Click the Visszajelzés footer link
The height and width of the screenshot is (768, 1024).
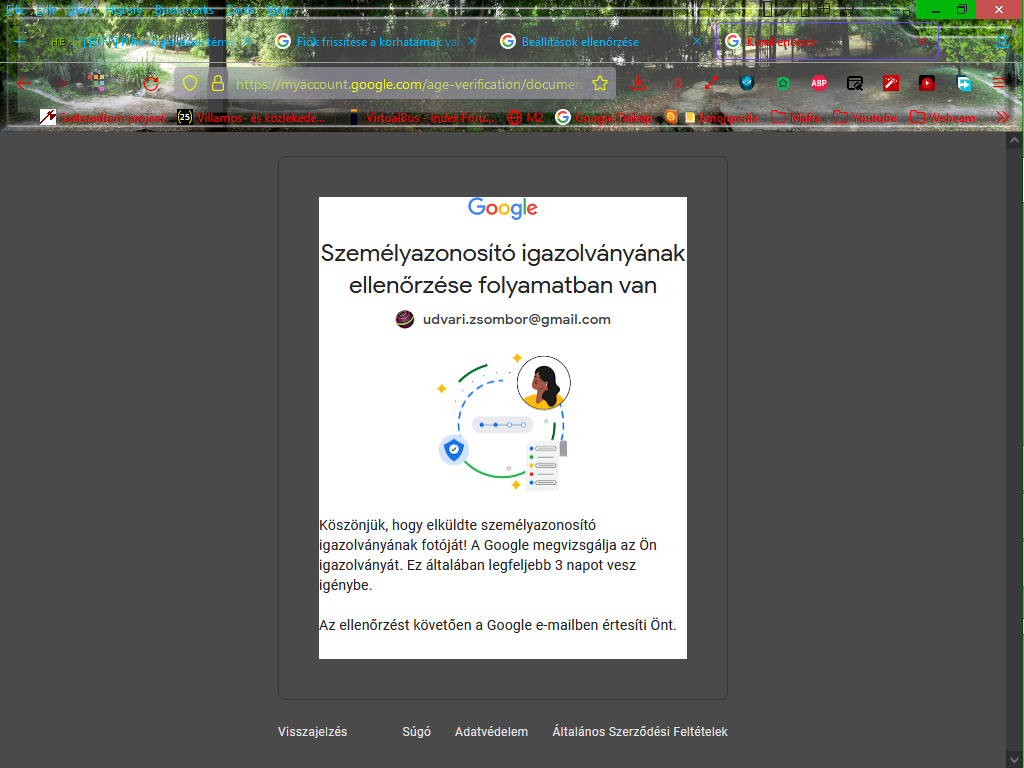[x=312, y=731]
